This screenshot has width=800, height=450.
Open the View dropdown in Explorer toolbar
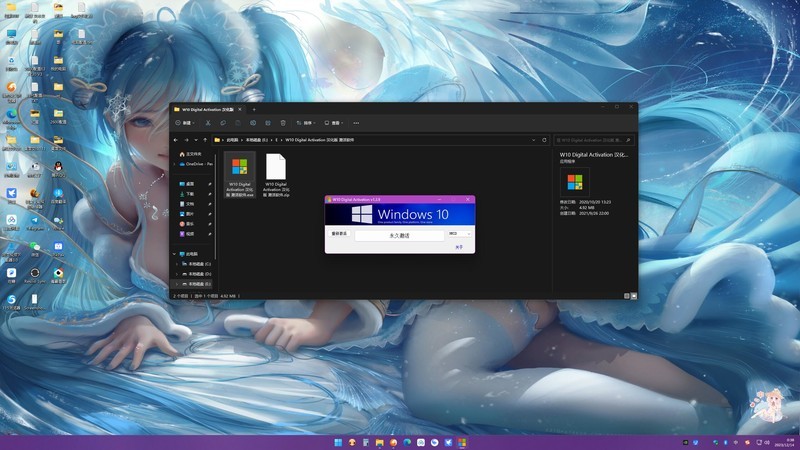click(334, 123)
